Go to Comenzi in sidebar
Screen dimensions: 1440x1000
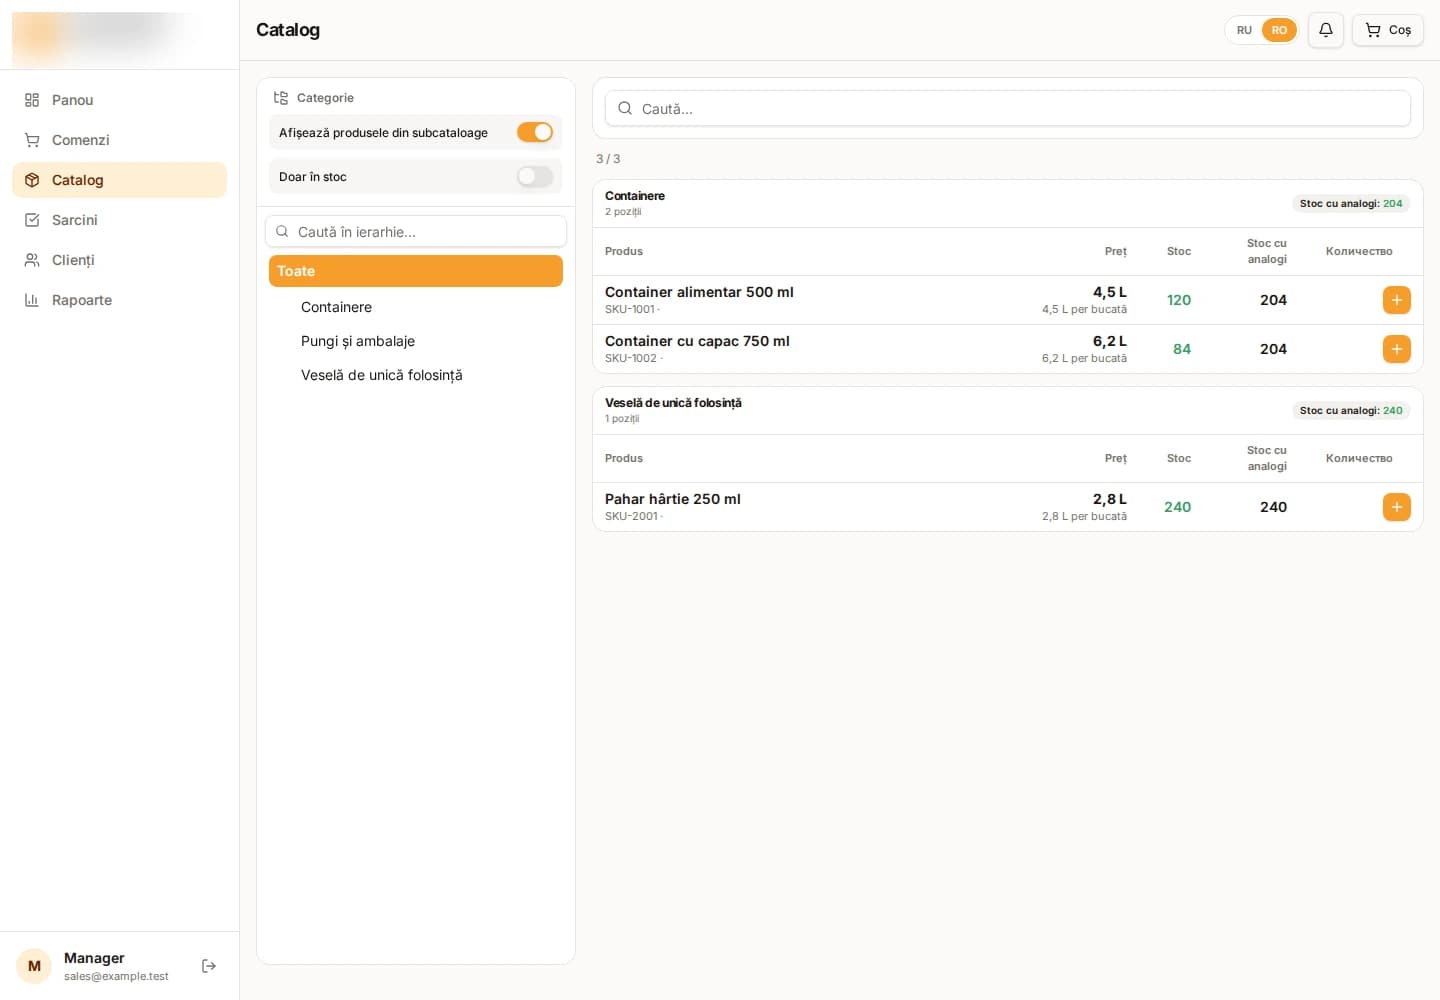point(119,140)
